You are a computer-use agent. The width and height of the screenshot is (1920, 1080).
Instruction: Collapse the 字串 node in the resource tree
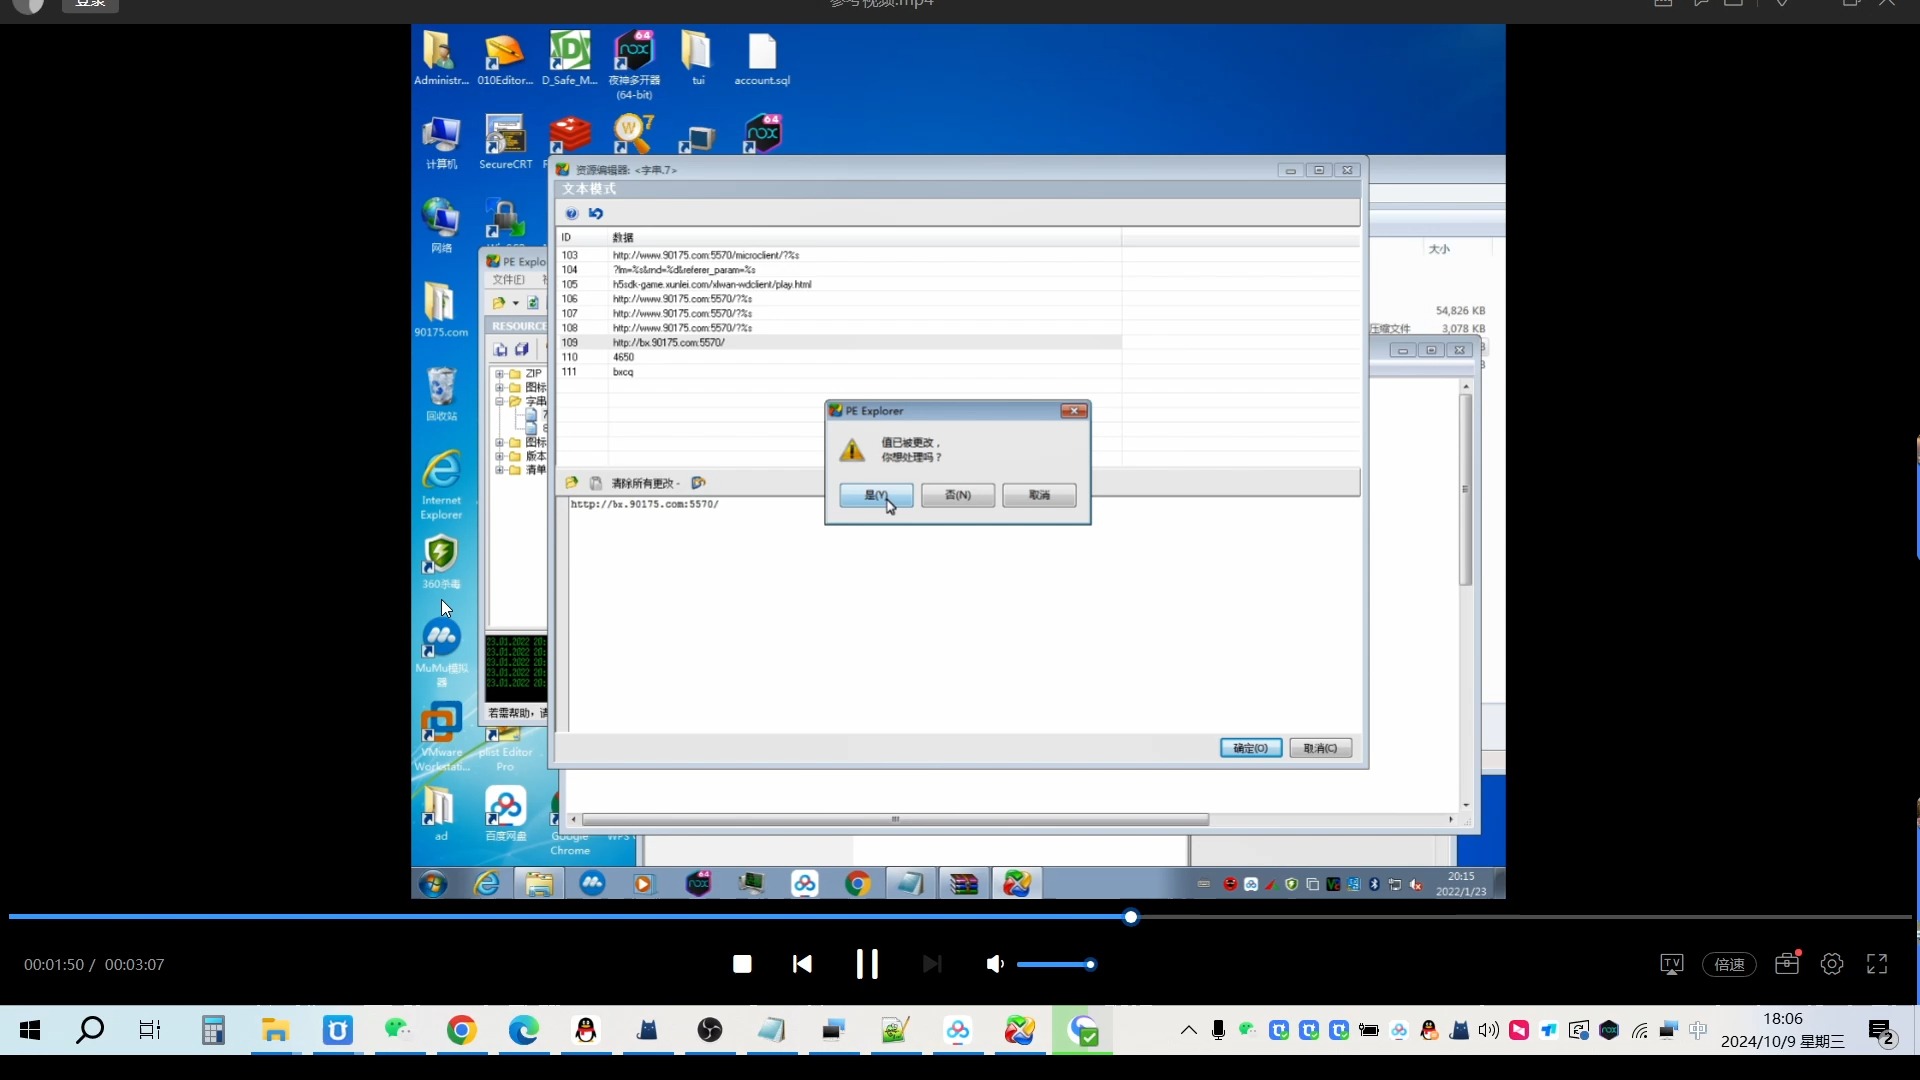[499, 401]
